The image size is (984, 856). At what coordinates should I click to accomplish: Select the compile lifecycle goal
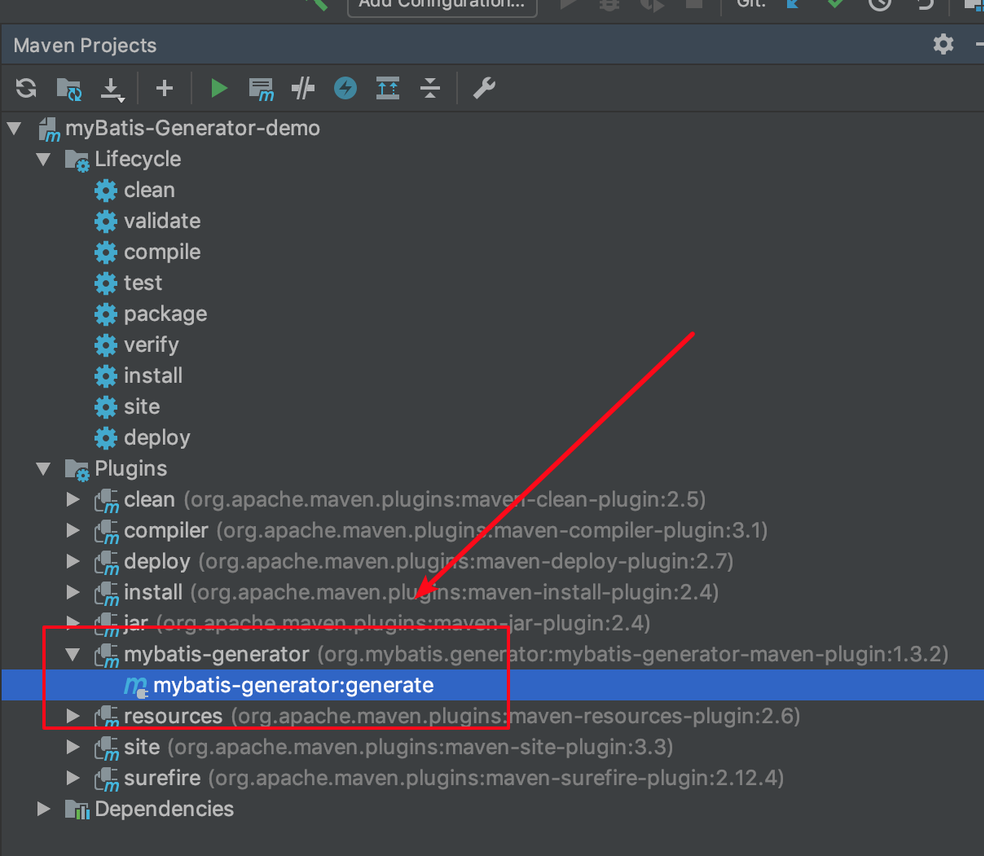coord(162,252)
